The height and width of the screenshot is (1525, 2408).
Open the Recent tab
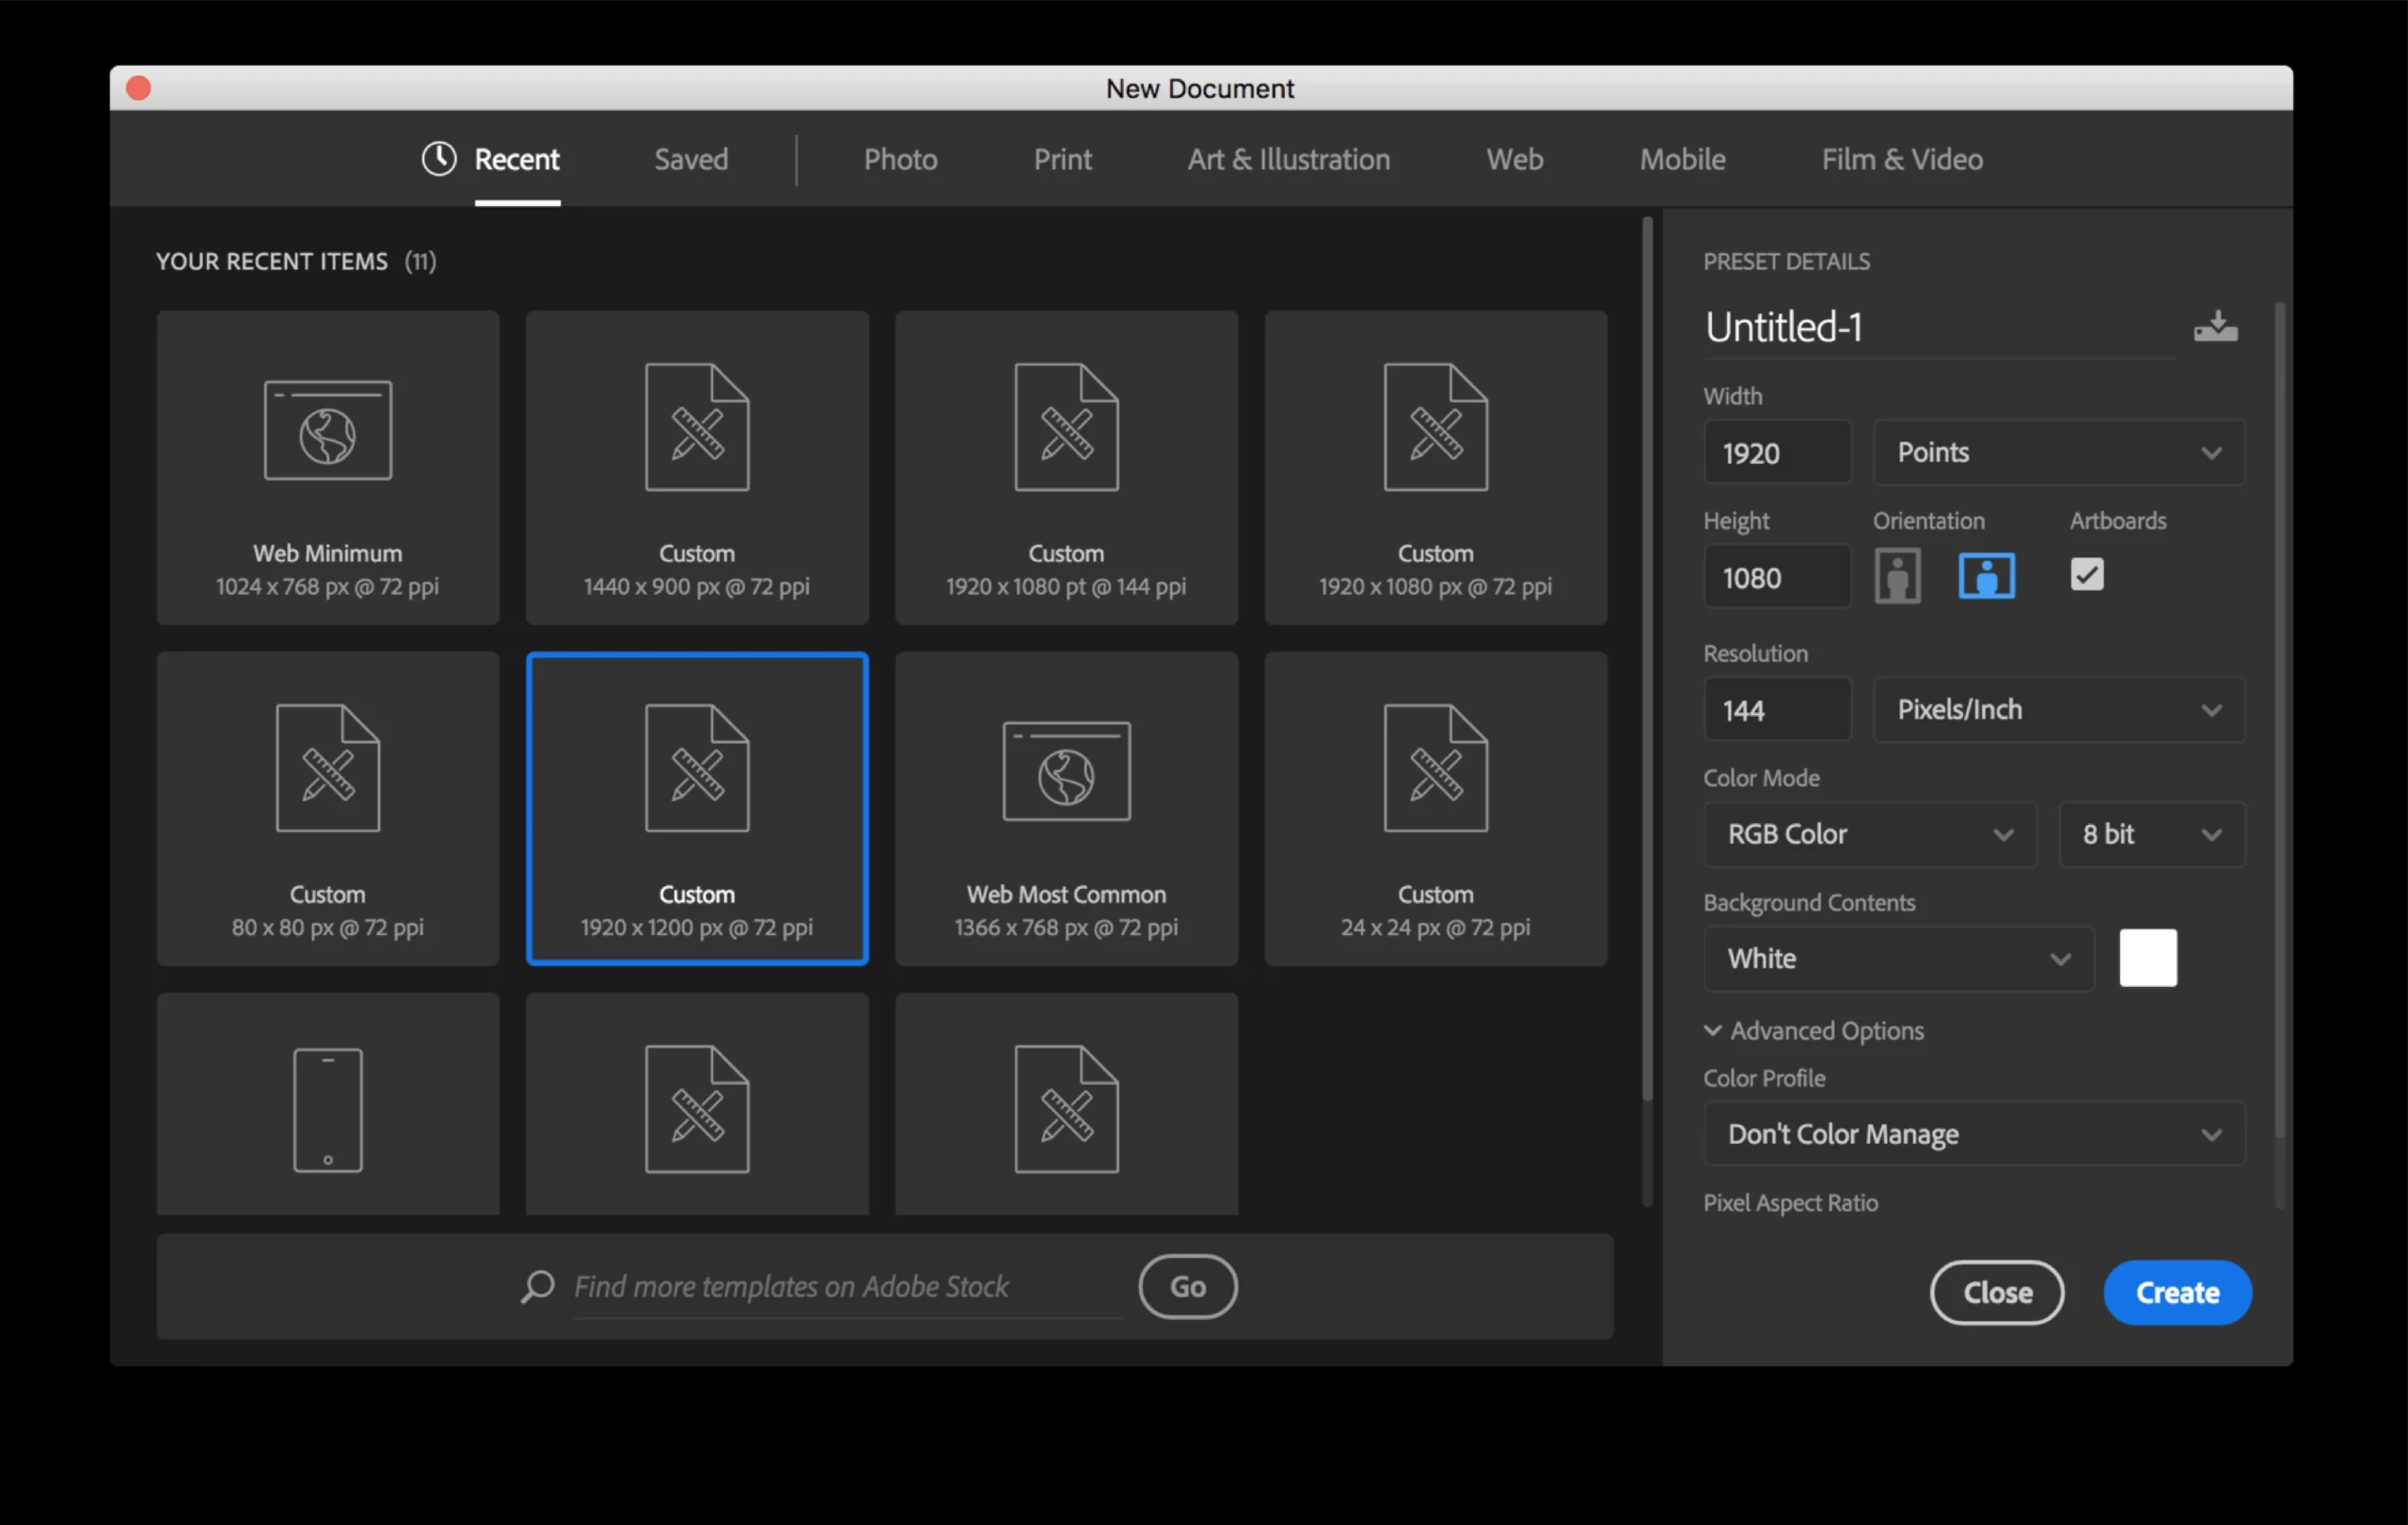pyautogui.click(x=516, y=159)
